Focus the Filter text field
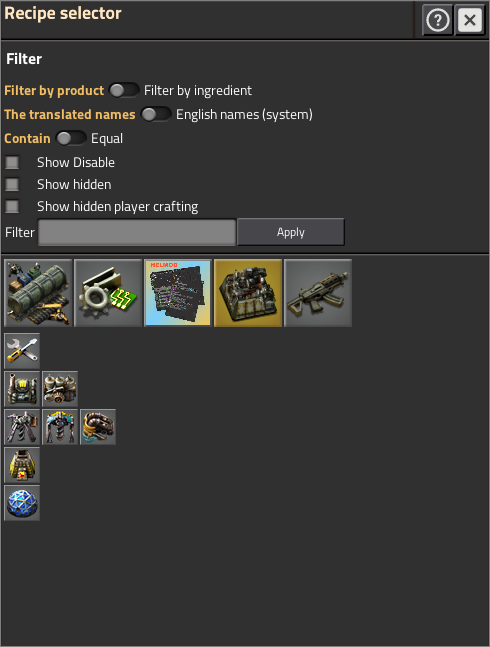Viewport: 490px width, 647px height. 137,232
